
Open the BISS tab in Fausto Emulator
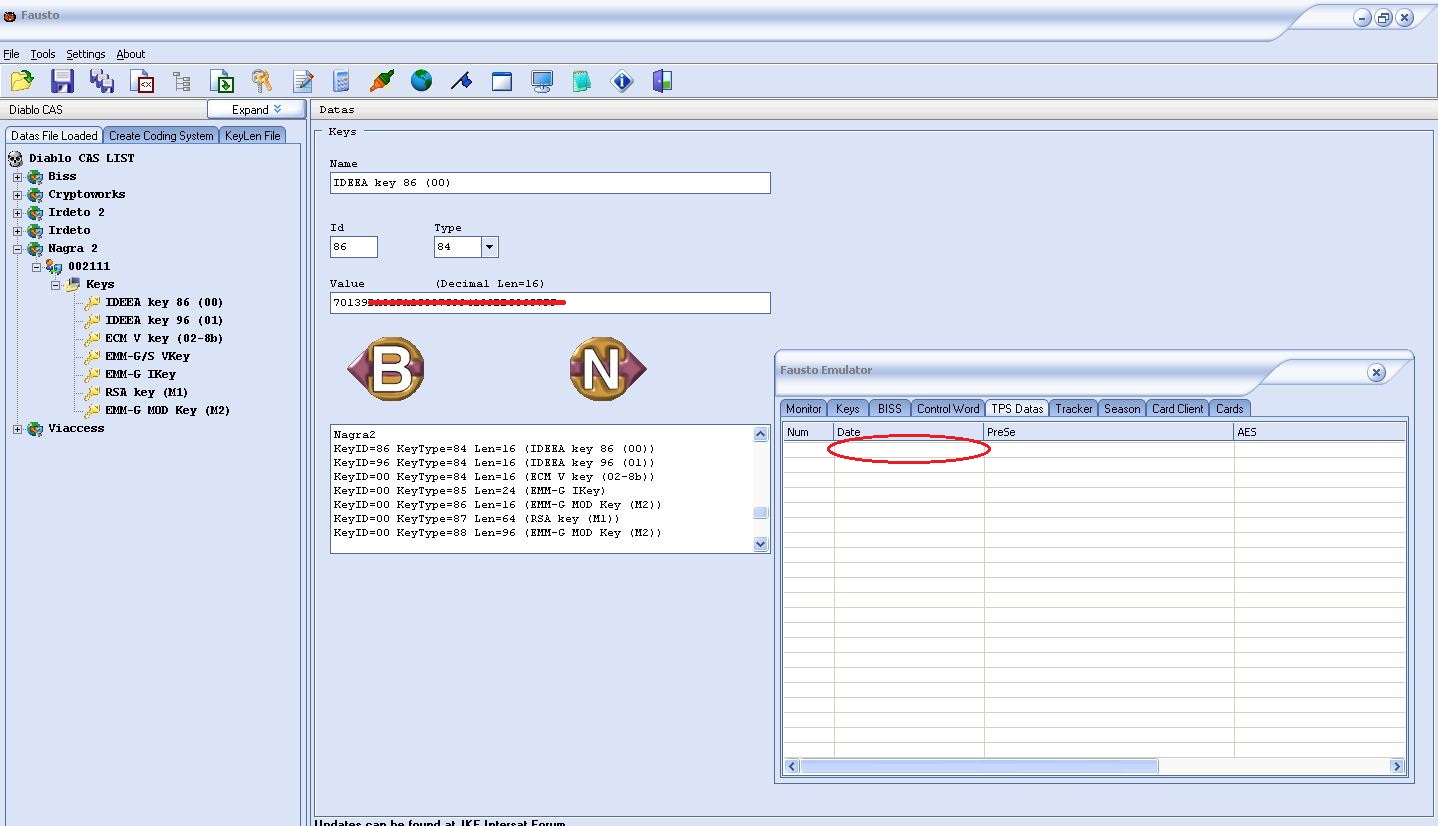889,409
